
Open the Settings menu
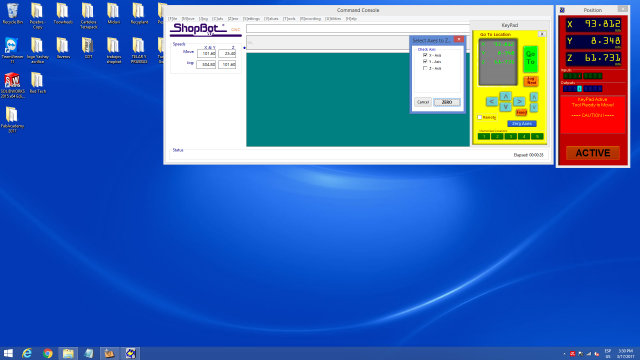pyautogui.click(x=251, y=19)
